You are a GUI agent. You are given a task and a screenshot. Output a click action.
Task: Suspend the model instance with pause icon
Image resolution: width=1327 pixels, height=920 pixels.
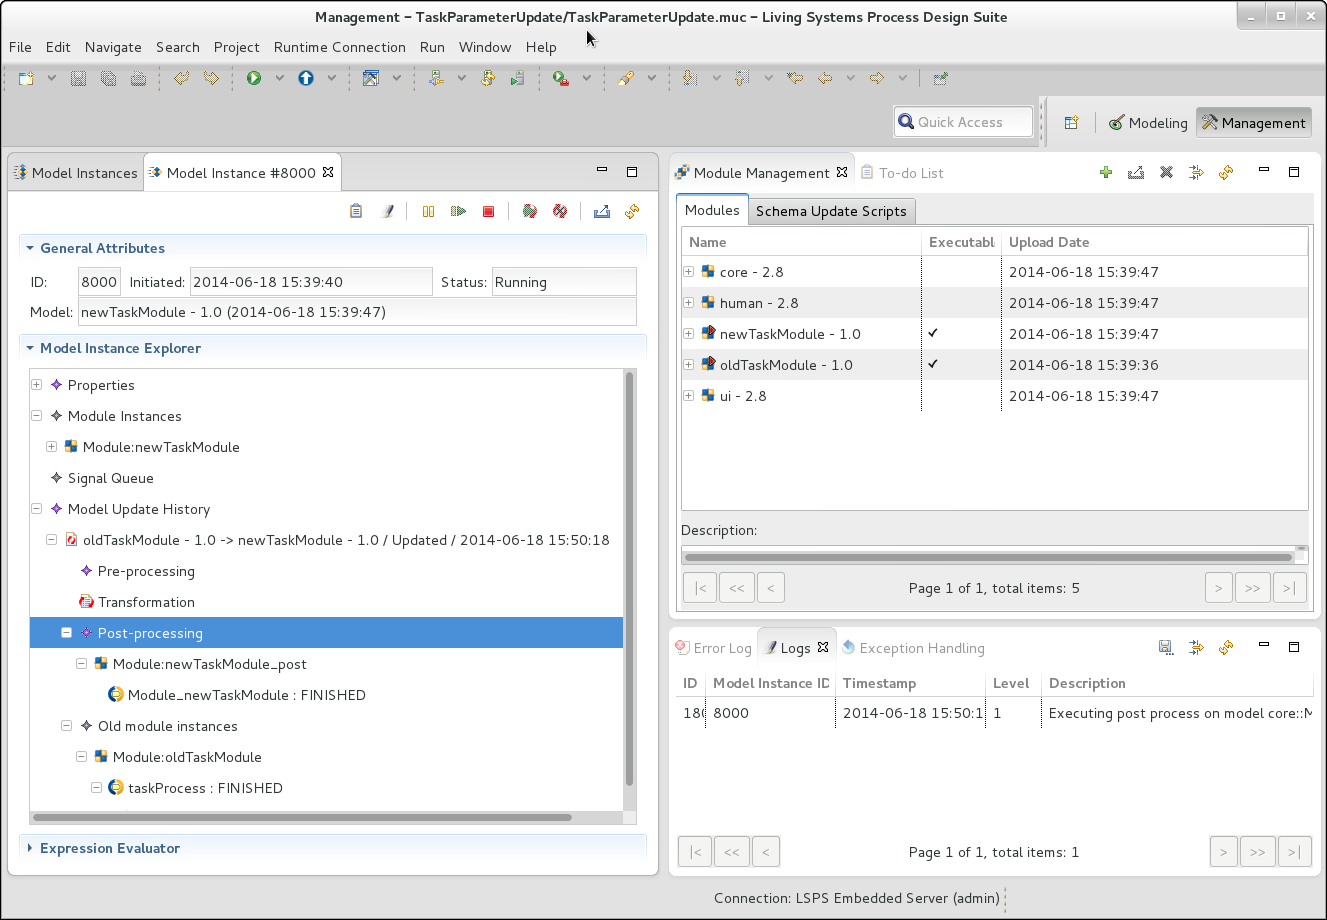tap(428, 211)
